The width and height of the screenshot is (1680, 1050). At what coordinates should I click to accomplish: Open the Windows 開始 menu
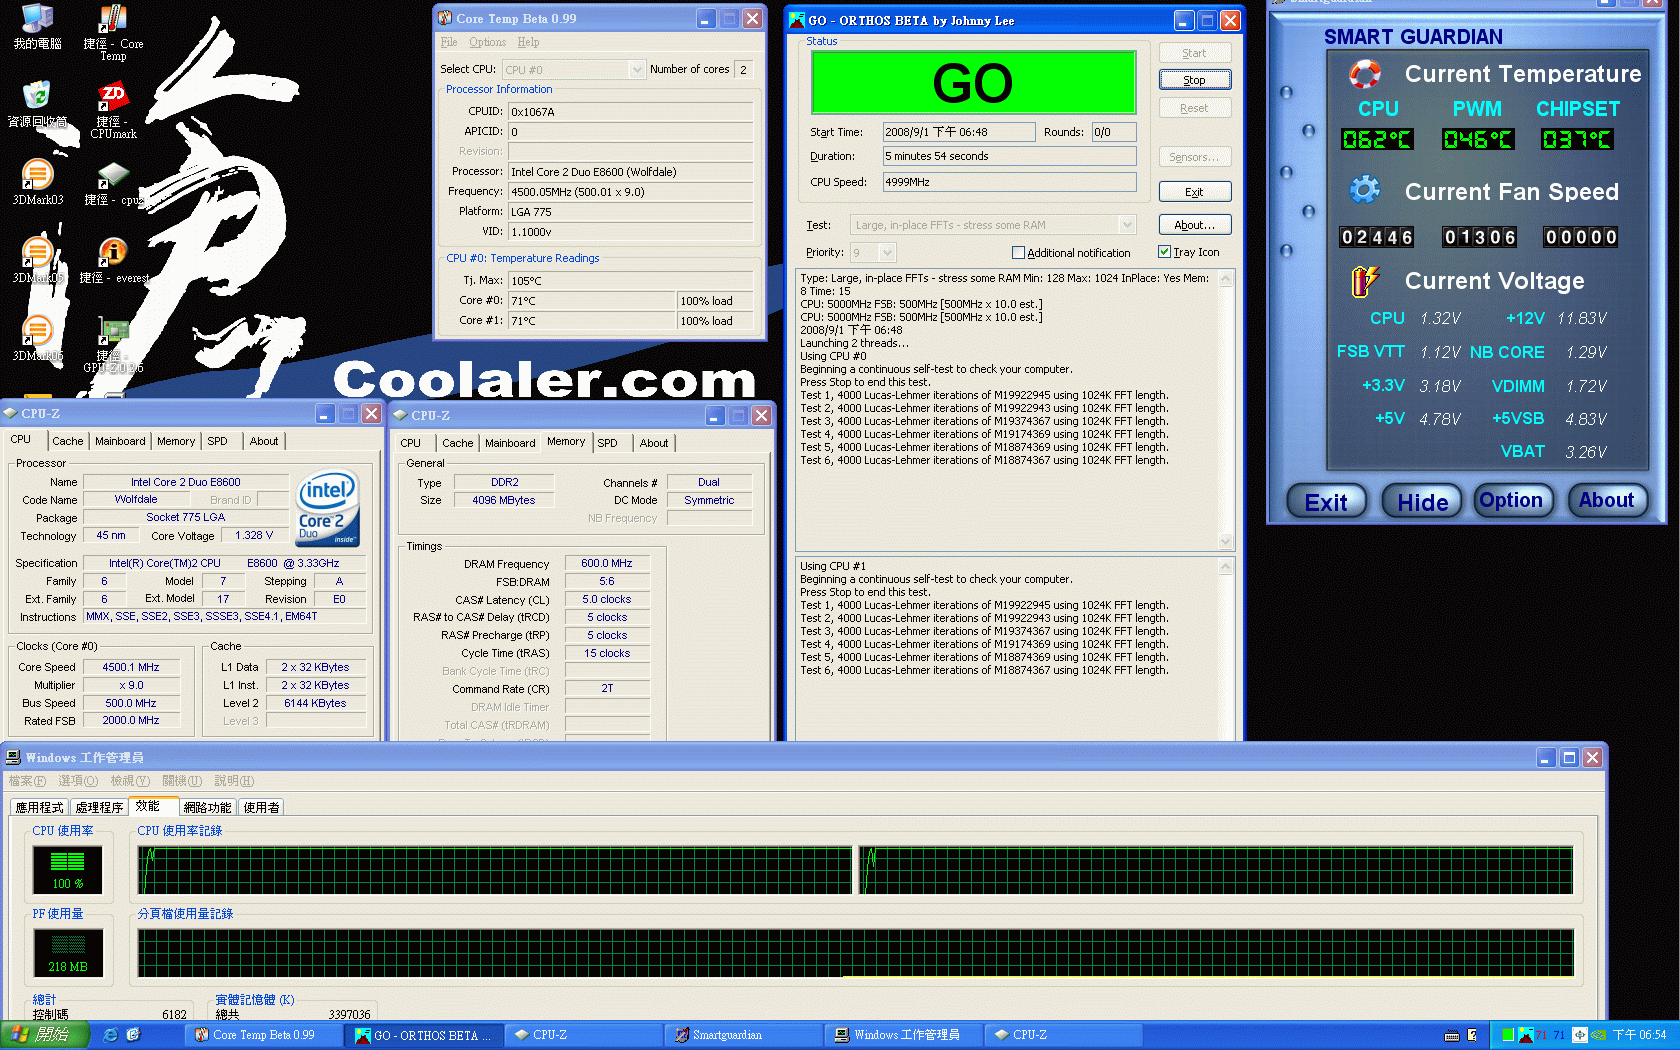[x=42, y=1035]
